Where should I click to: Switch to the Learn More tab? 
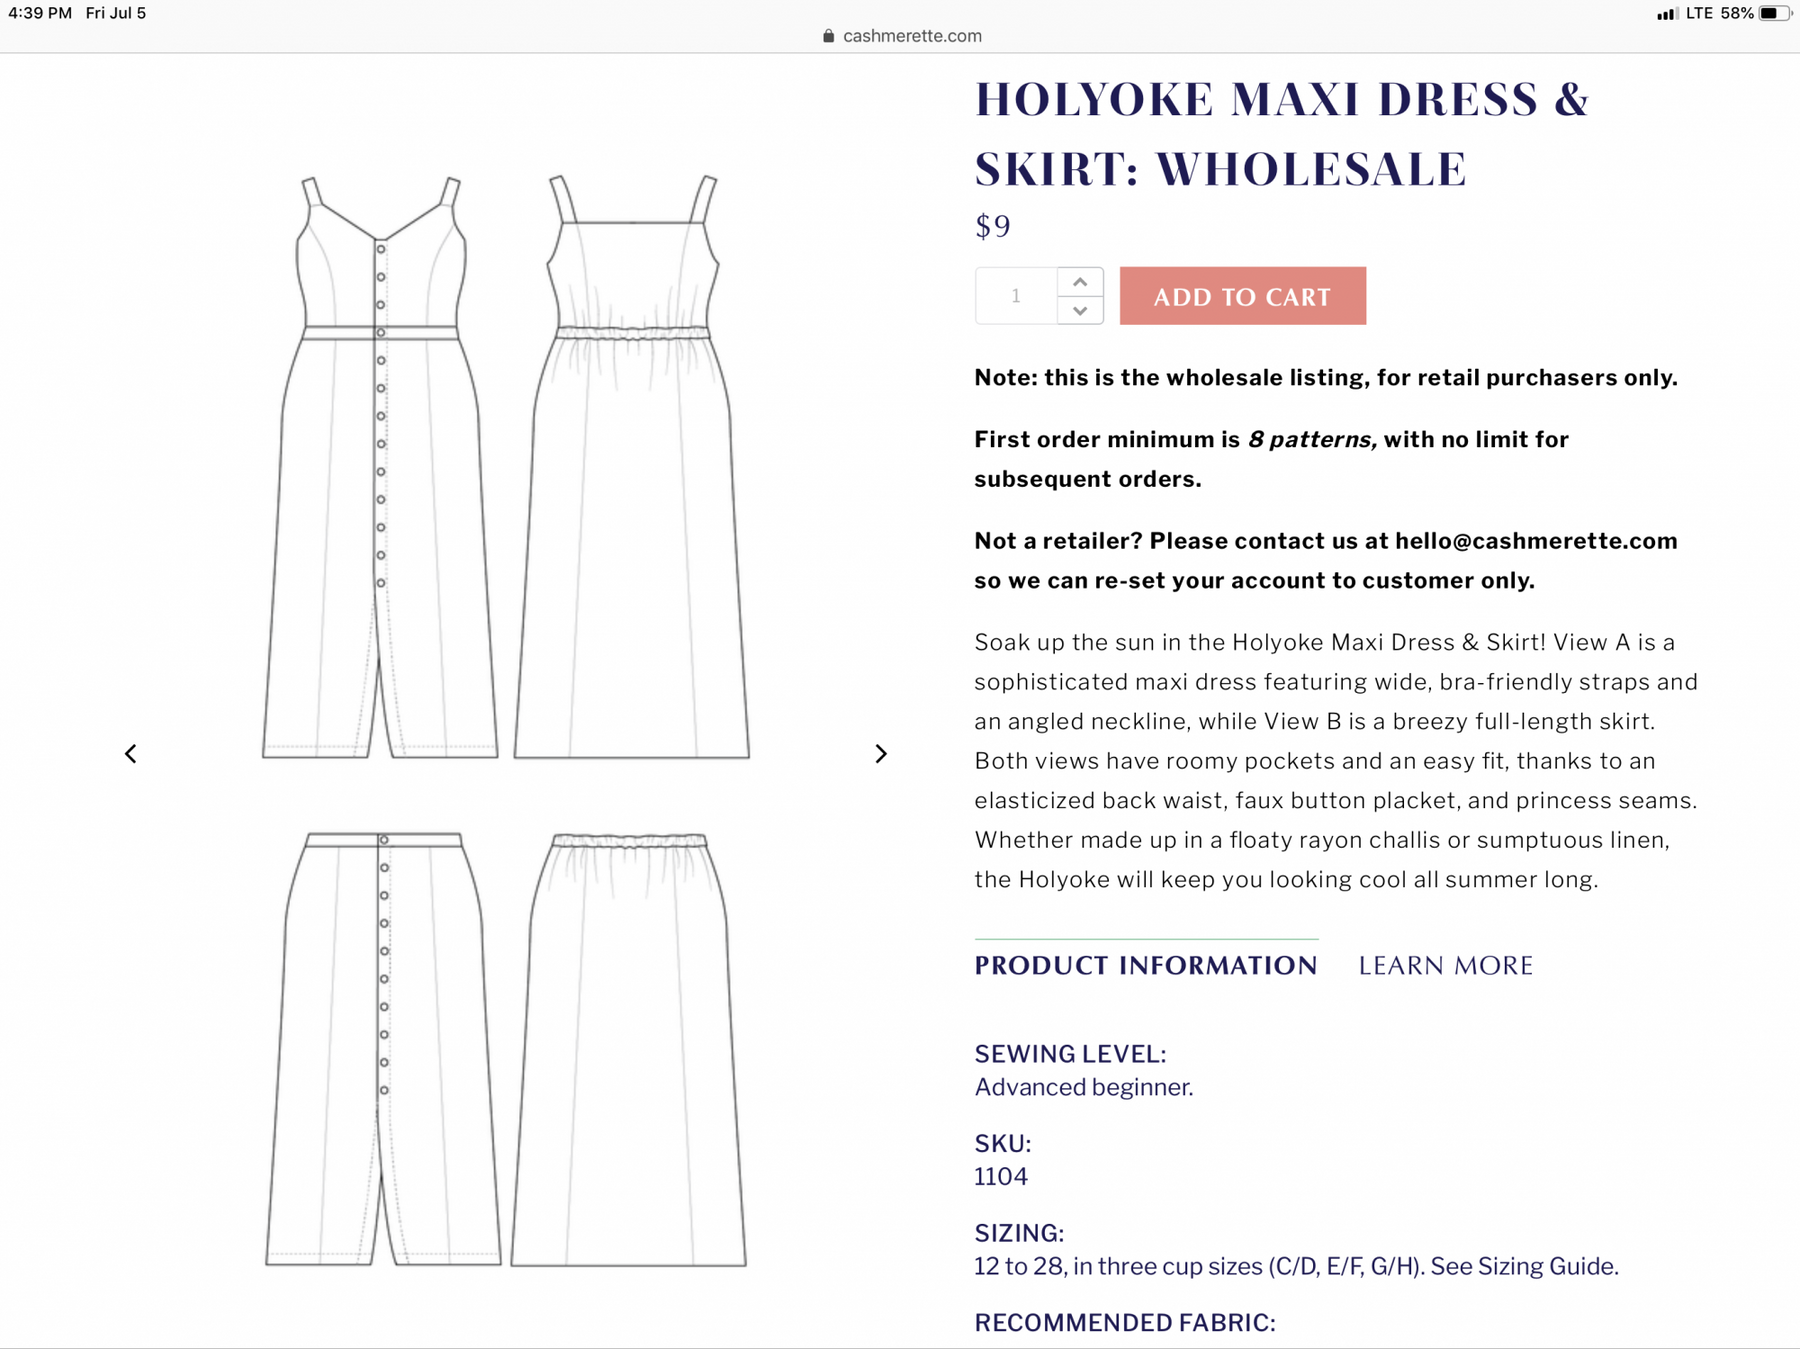1445,965
